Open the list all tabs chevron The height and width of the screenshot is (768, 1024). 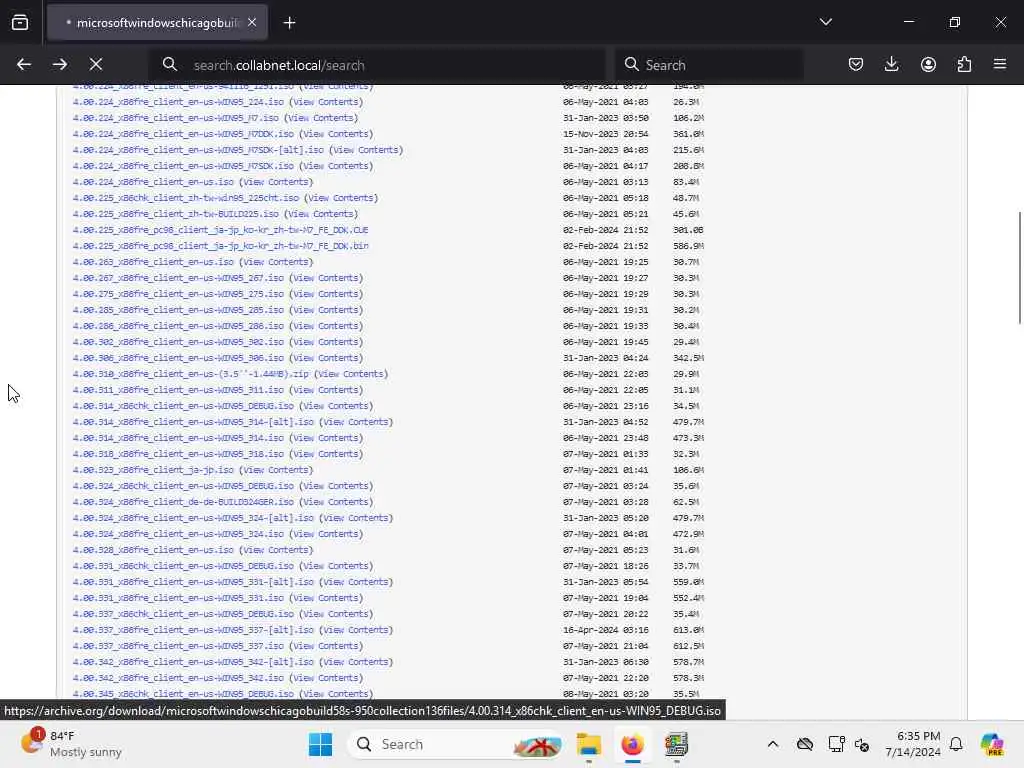click(825, 22)
